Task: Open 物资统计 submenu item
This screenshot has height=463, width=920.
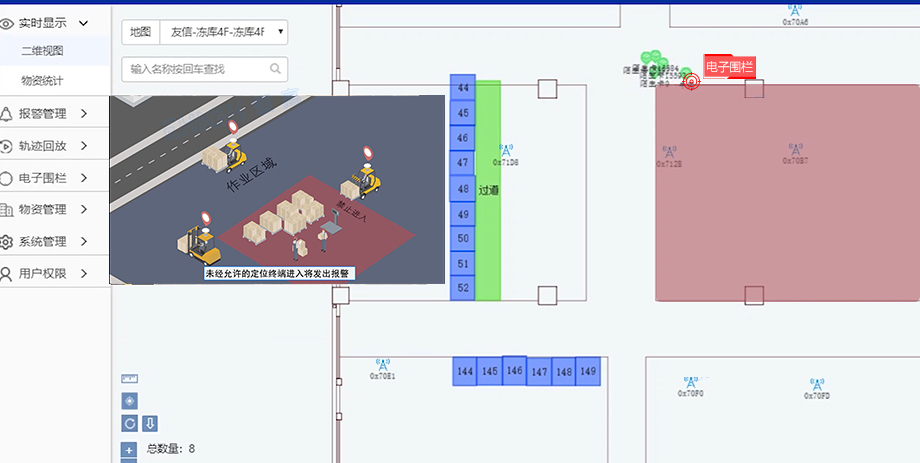Action: (42, 80)
